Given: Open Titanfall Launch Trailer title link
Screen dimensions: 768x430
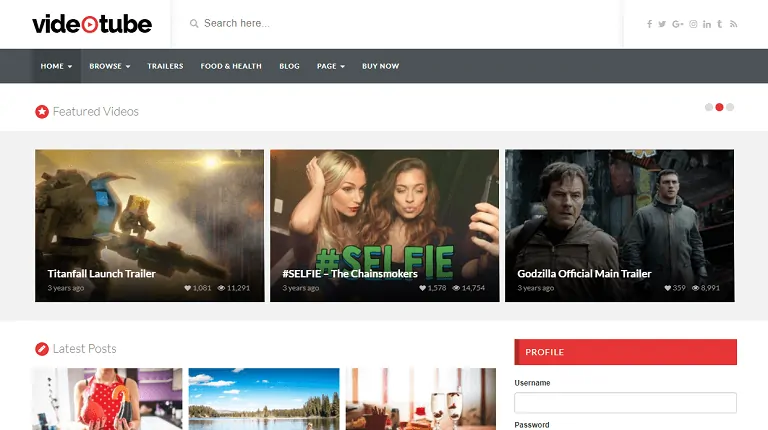Looking at the screenshot, I should click(101, 274).
